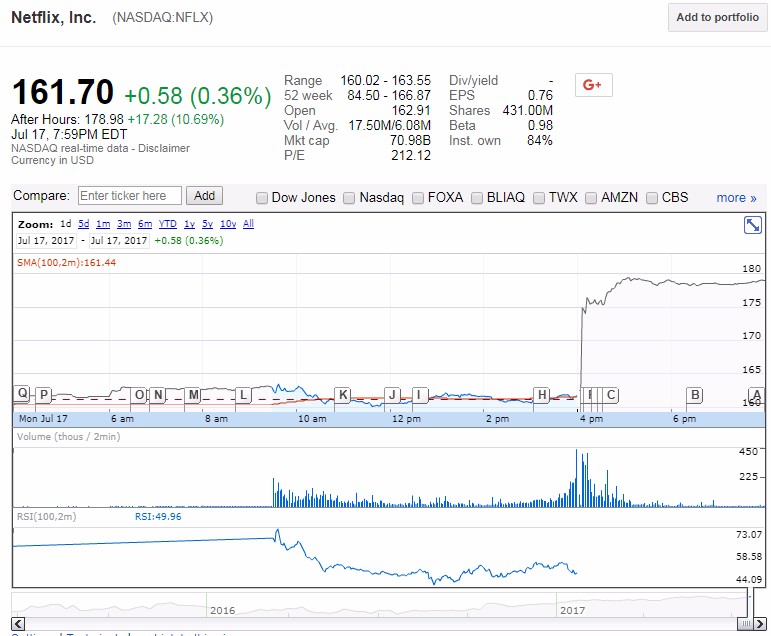Open news marker K on the chart
The width and height of the screenshot is (771, 636).
coord(343,395)
